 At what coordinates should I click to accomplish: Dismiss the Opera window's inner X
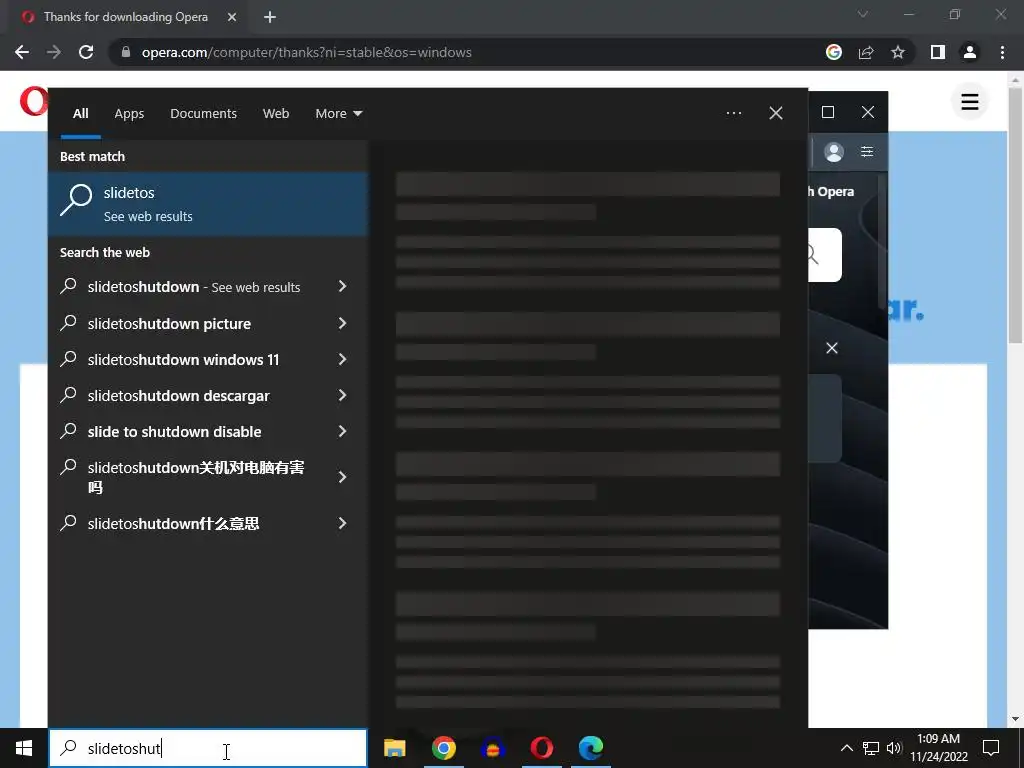[x=831, y=348]
